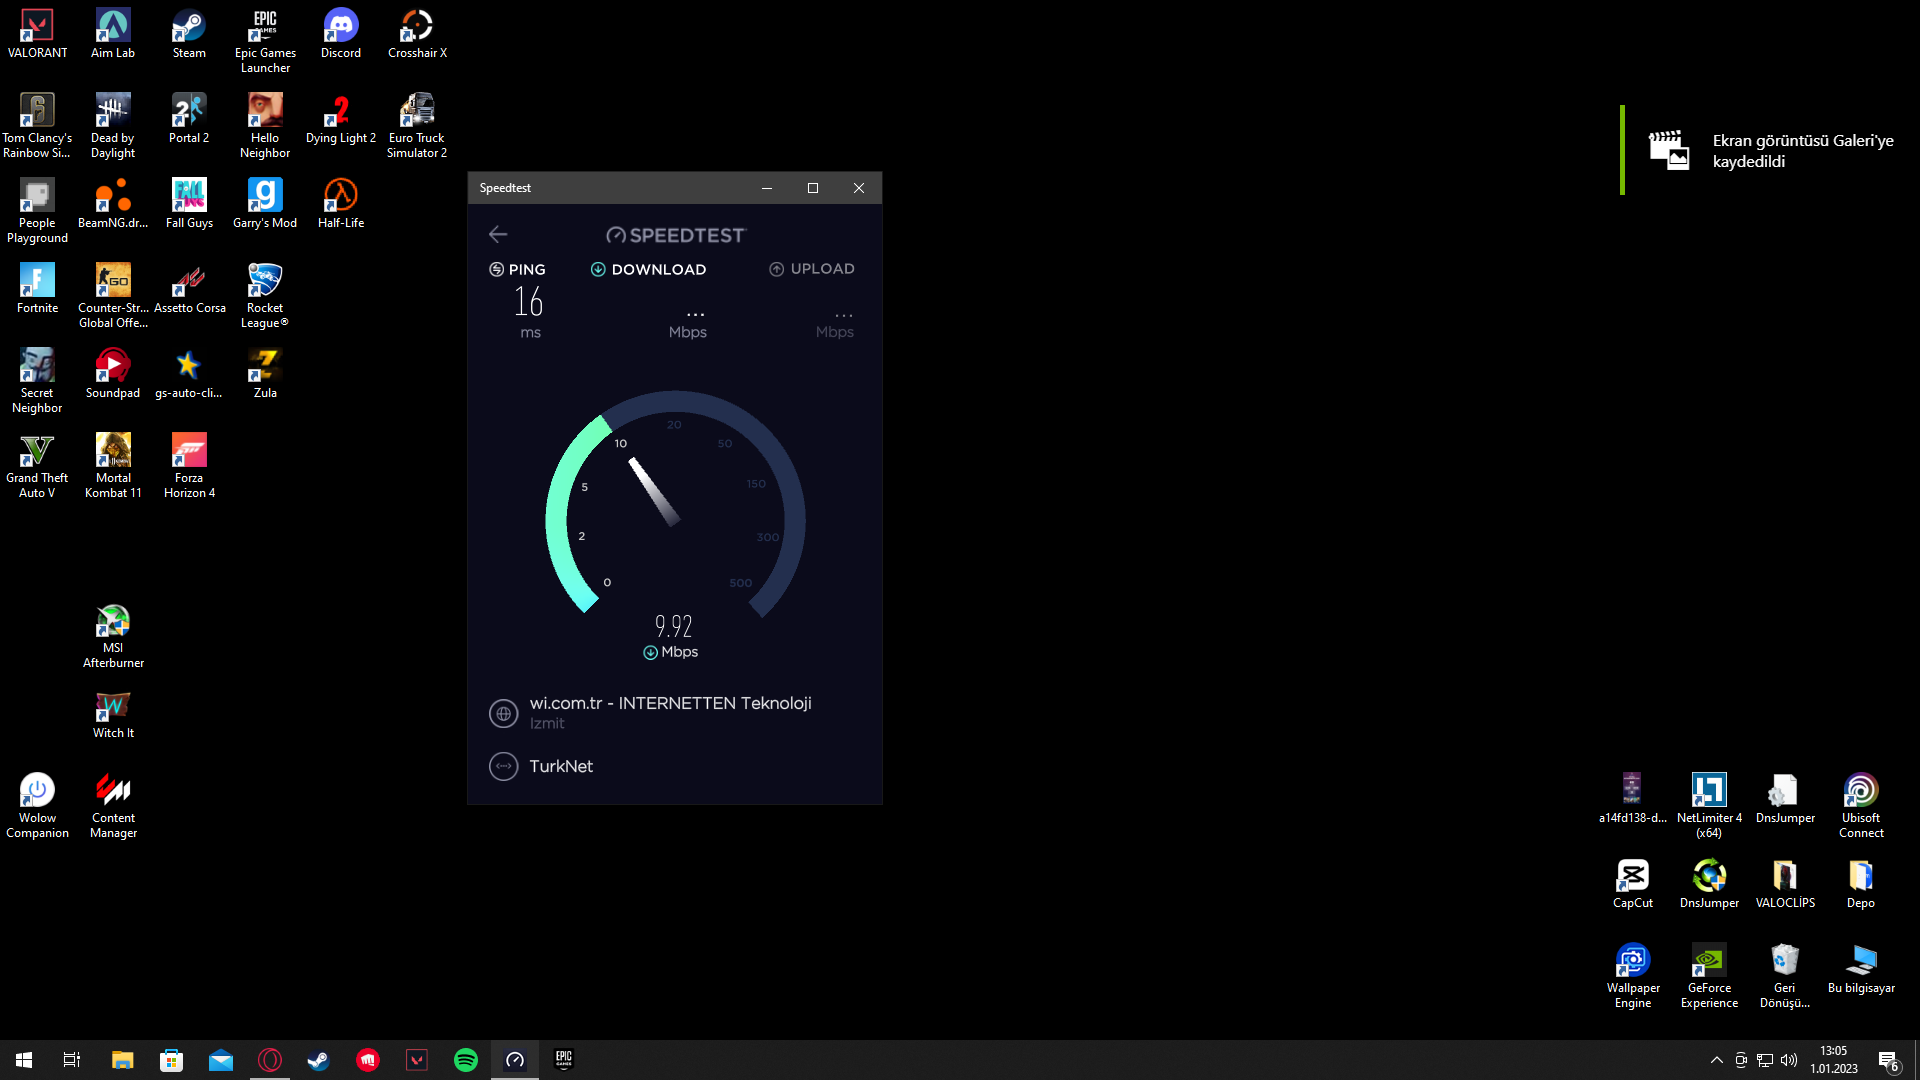Click the back arrow in Speedtest
1920x1080 pixels.
point(498,234)
